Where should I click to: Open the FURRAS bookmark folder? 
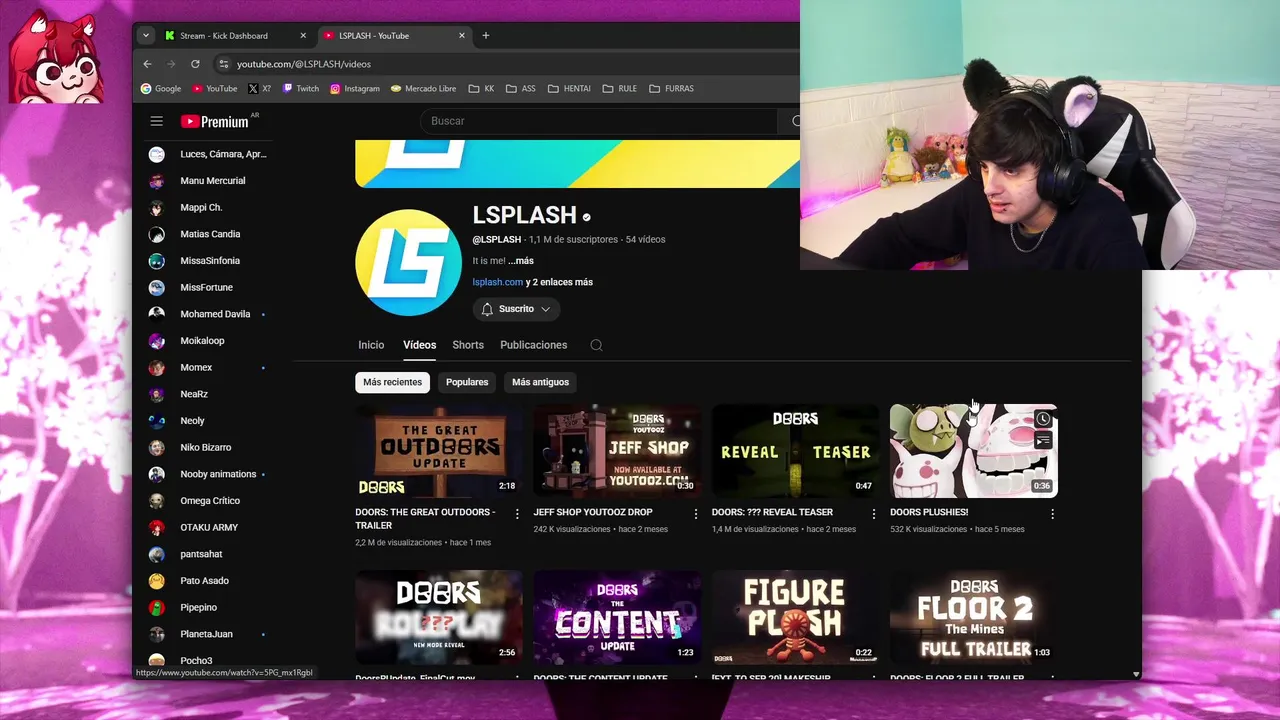click(x=671, y=88)
